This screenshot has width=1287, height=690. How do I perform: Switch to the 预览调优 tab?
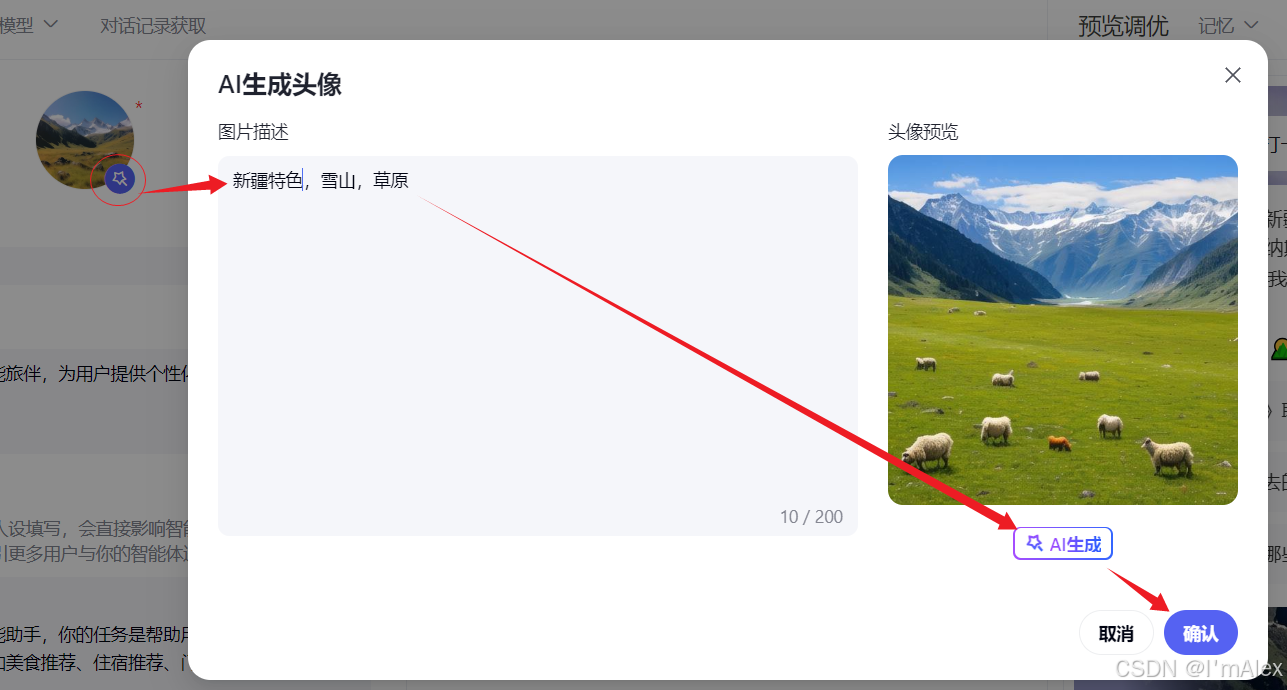[1123, 25]
